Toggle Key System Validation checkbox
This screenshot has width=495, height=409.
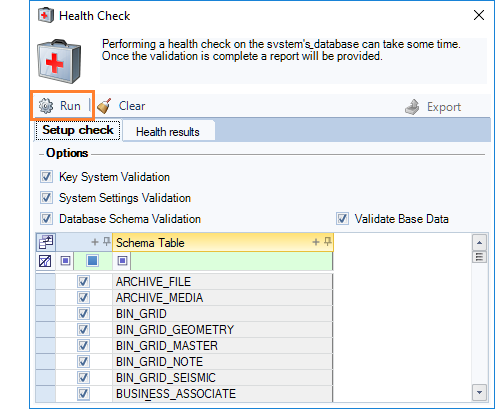pyautogui.click(x=46, y=177)
